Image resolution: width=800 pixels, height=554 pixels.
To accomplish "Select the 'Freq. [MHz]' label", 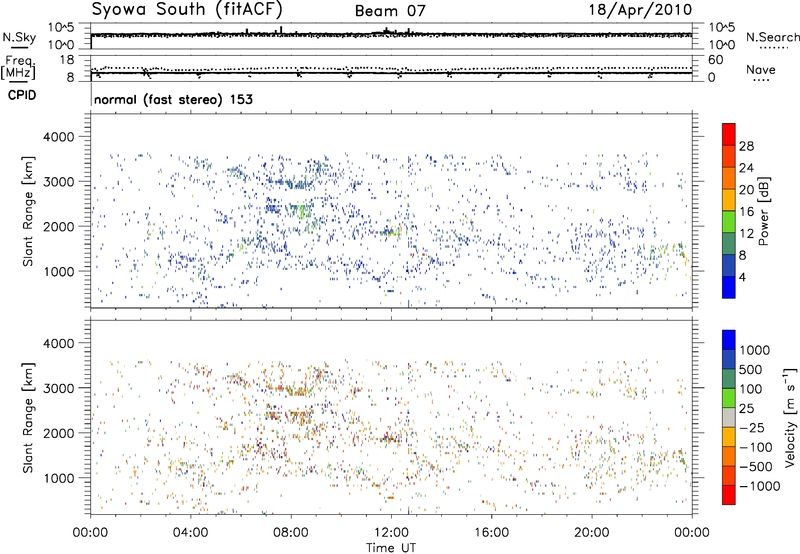I will click(18, 67).
